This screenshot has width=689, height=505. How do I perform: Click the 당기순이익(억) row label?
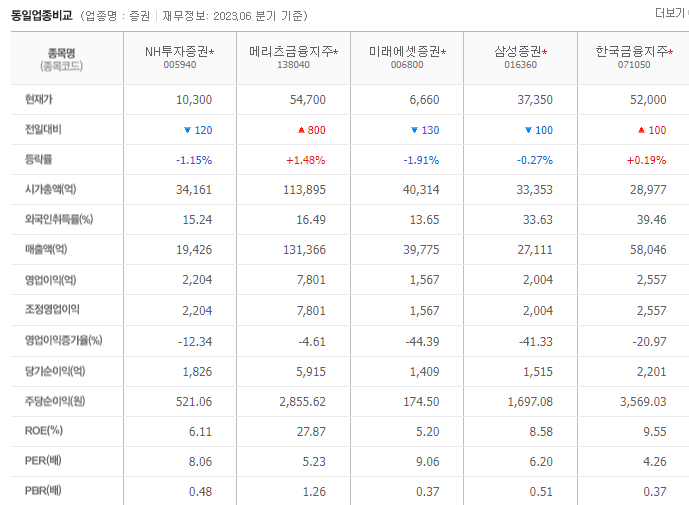pos(55,371)
